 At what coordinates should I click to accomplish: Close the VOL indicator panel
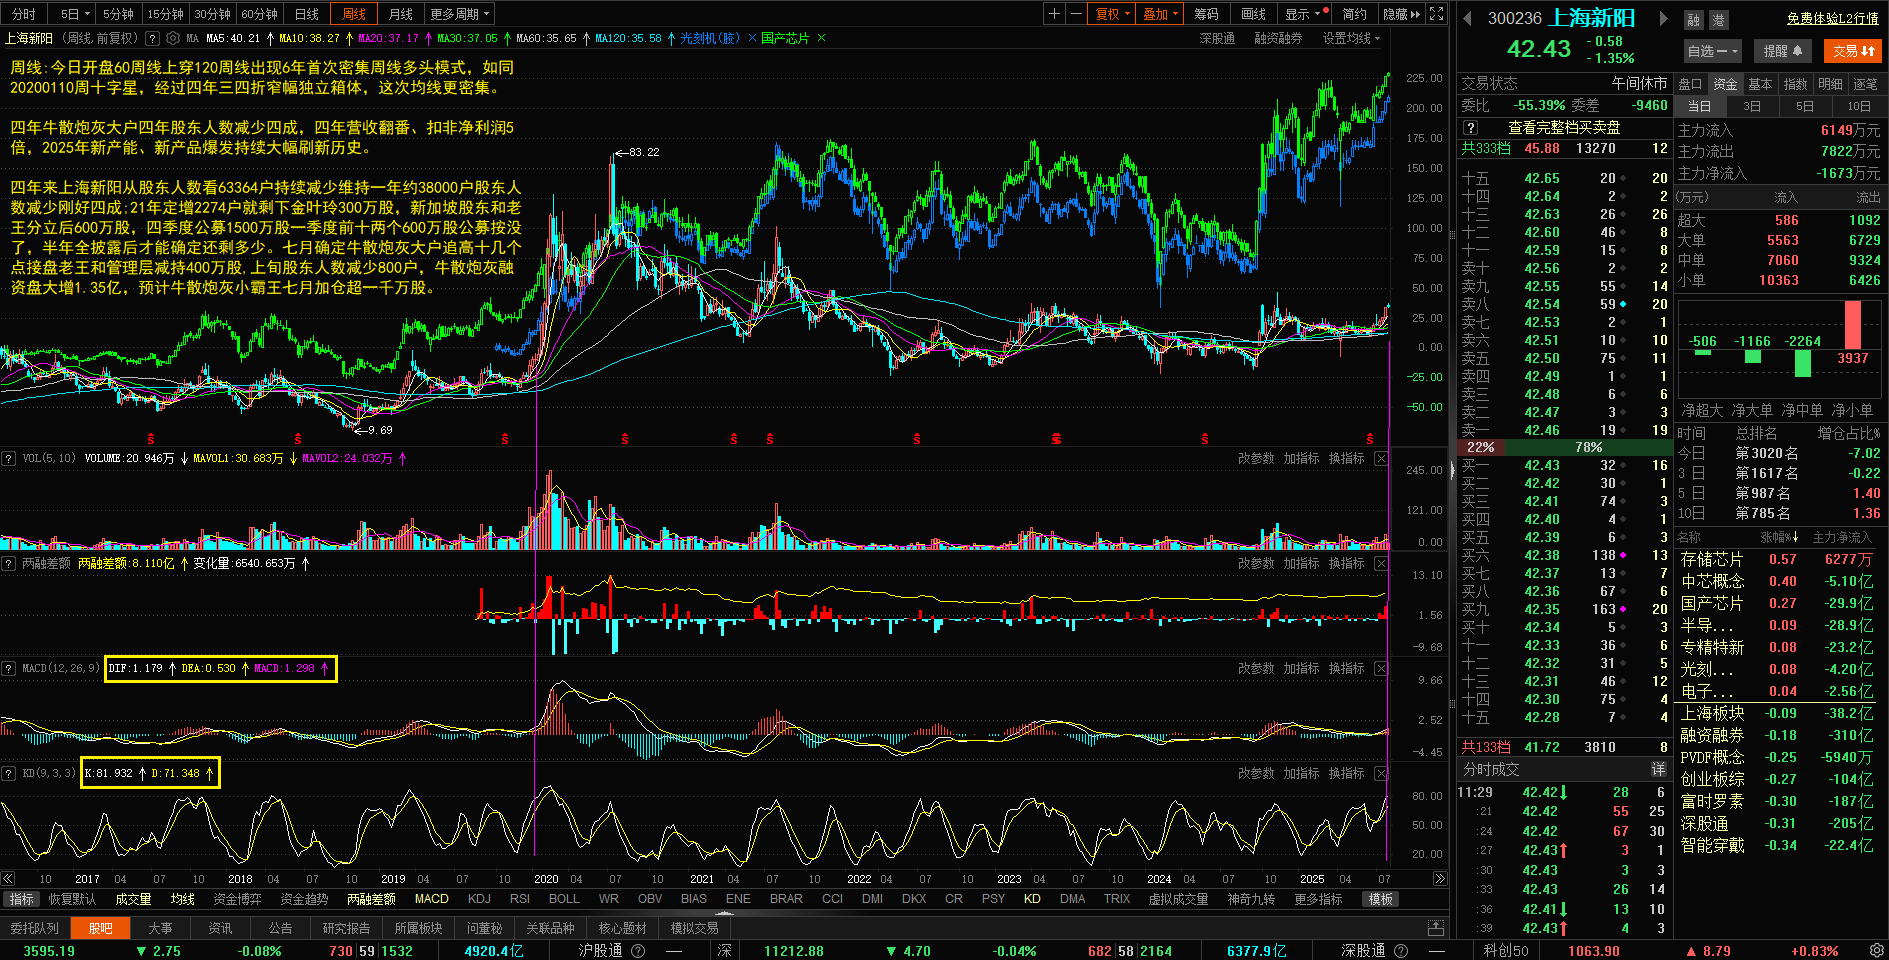point(1381,458)
